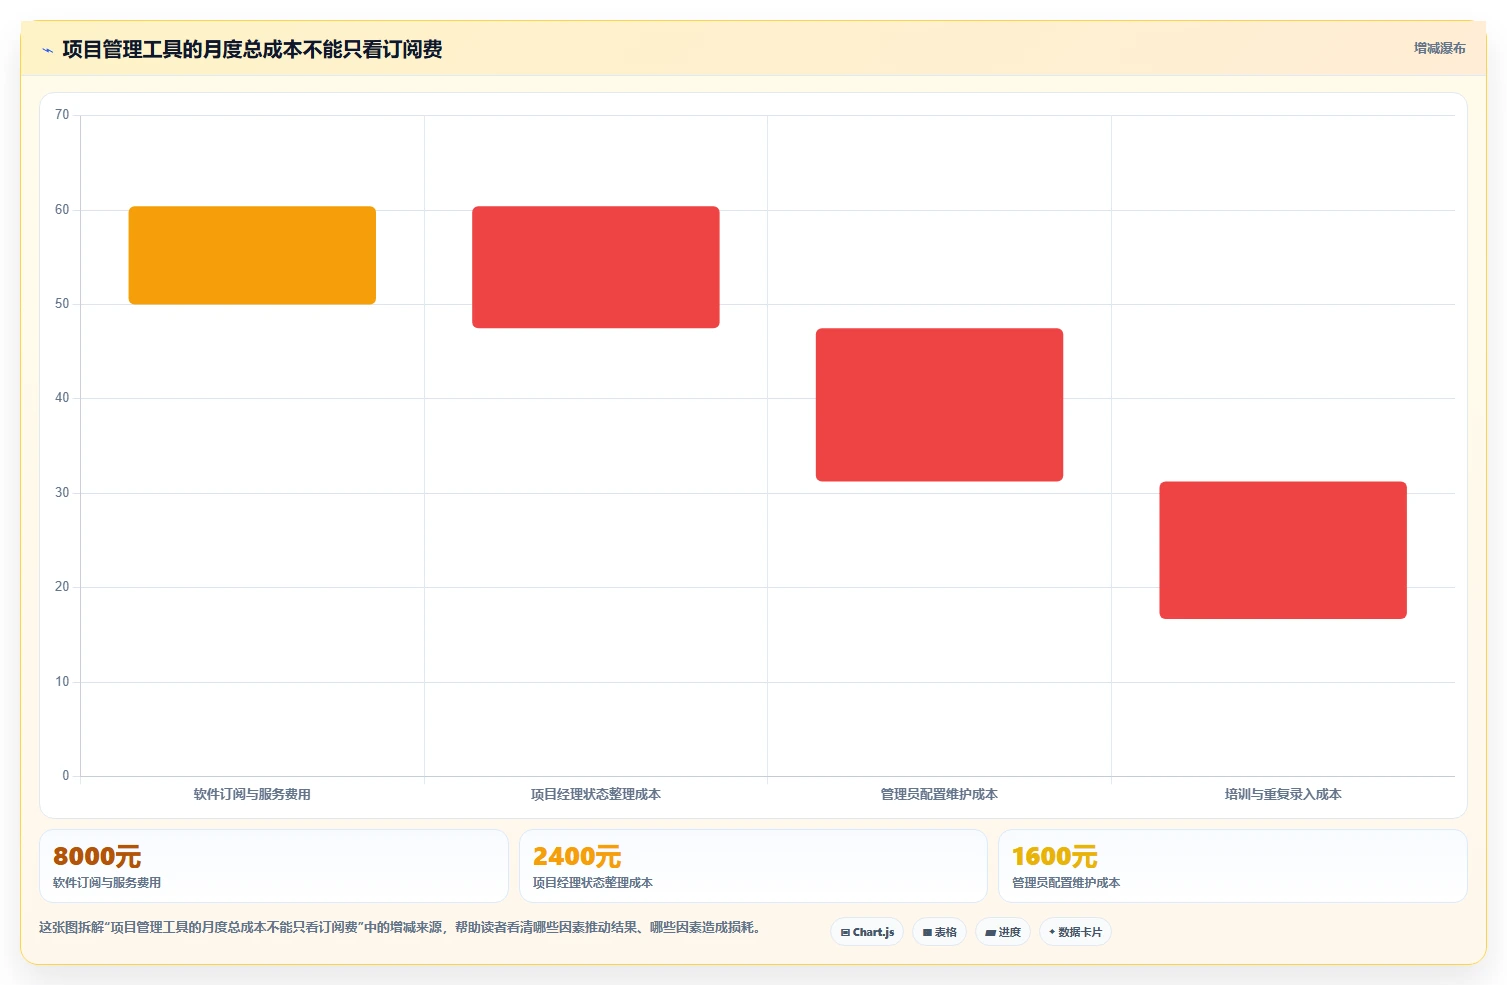Click the 2400元 data card
This screenshot has height=985, width=1507.
point(753,866)
